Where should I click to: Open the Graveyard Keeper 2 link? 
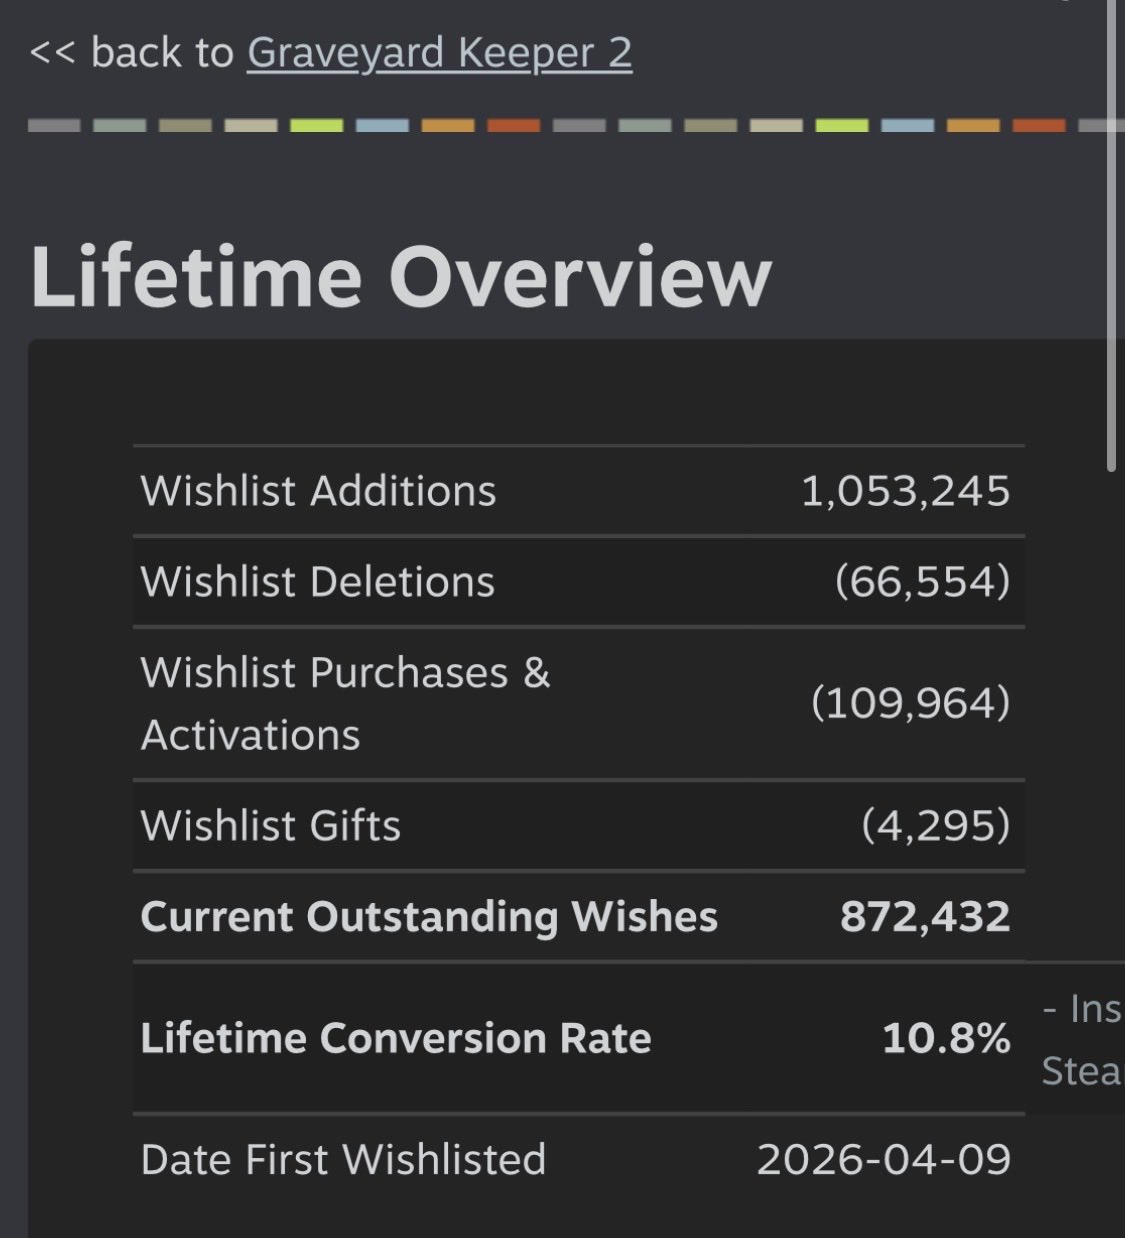(x=439, y=53)
